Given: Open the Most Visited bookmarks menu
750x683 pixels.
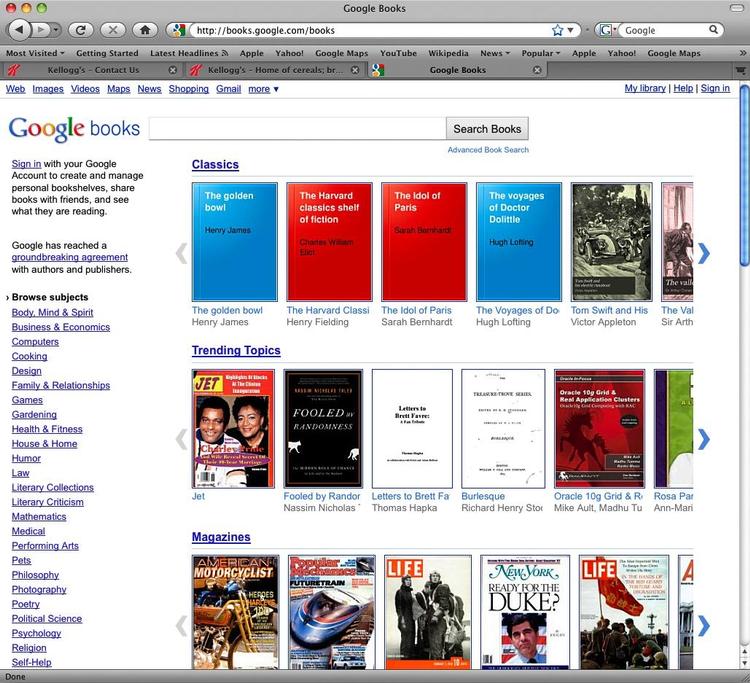Looking at the screenshot, I should (35, 53).
